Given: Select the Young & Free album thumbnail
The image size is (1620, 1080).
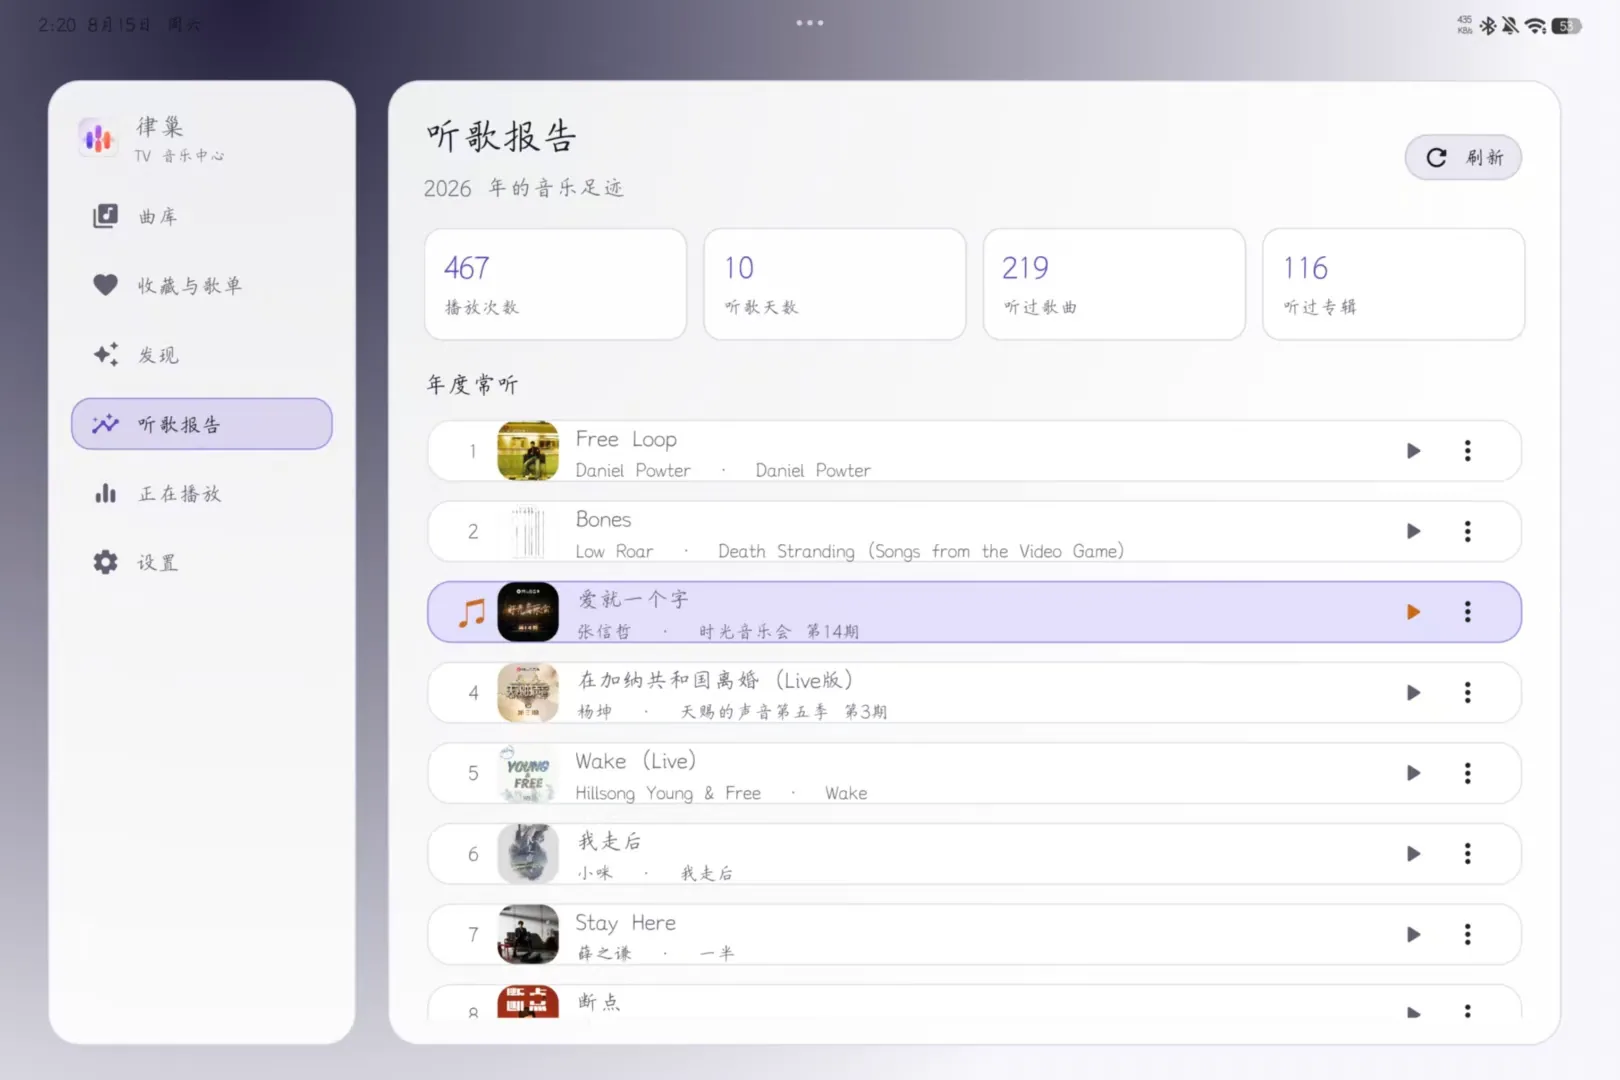Looking at the screenshot, I should click(528, 773).
